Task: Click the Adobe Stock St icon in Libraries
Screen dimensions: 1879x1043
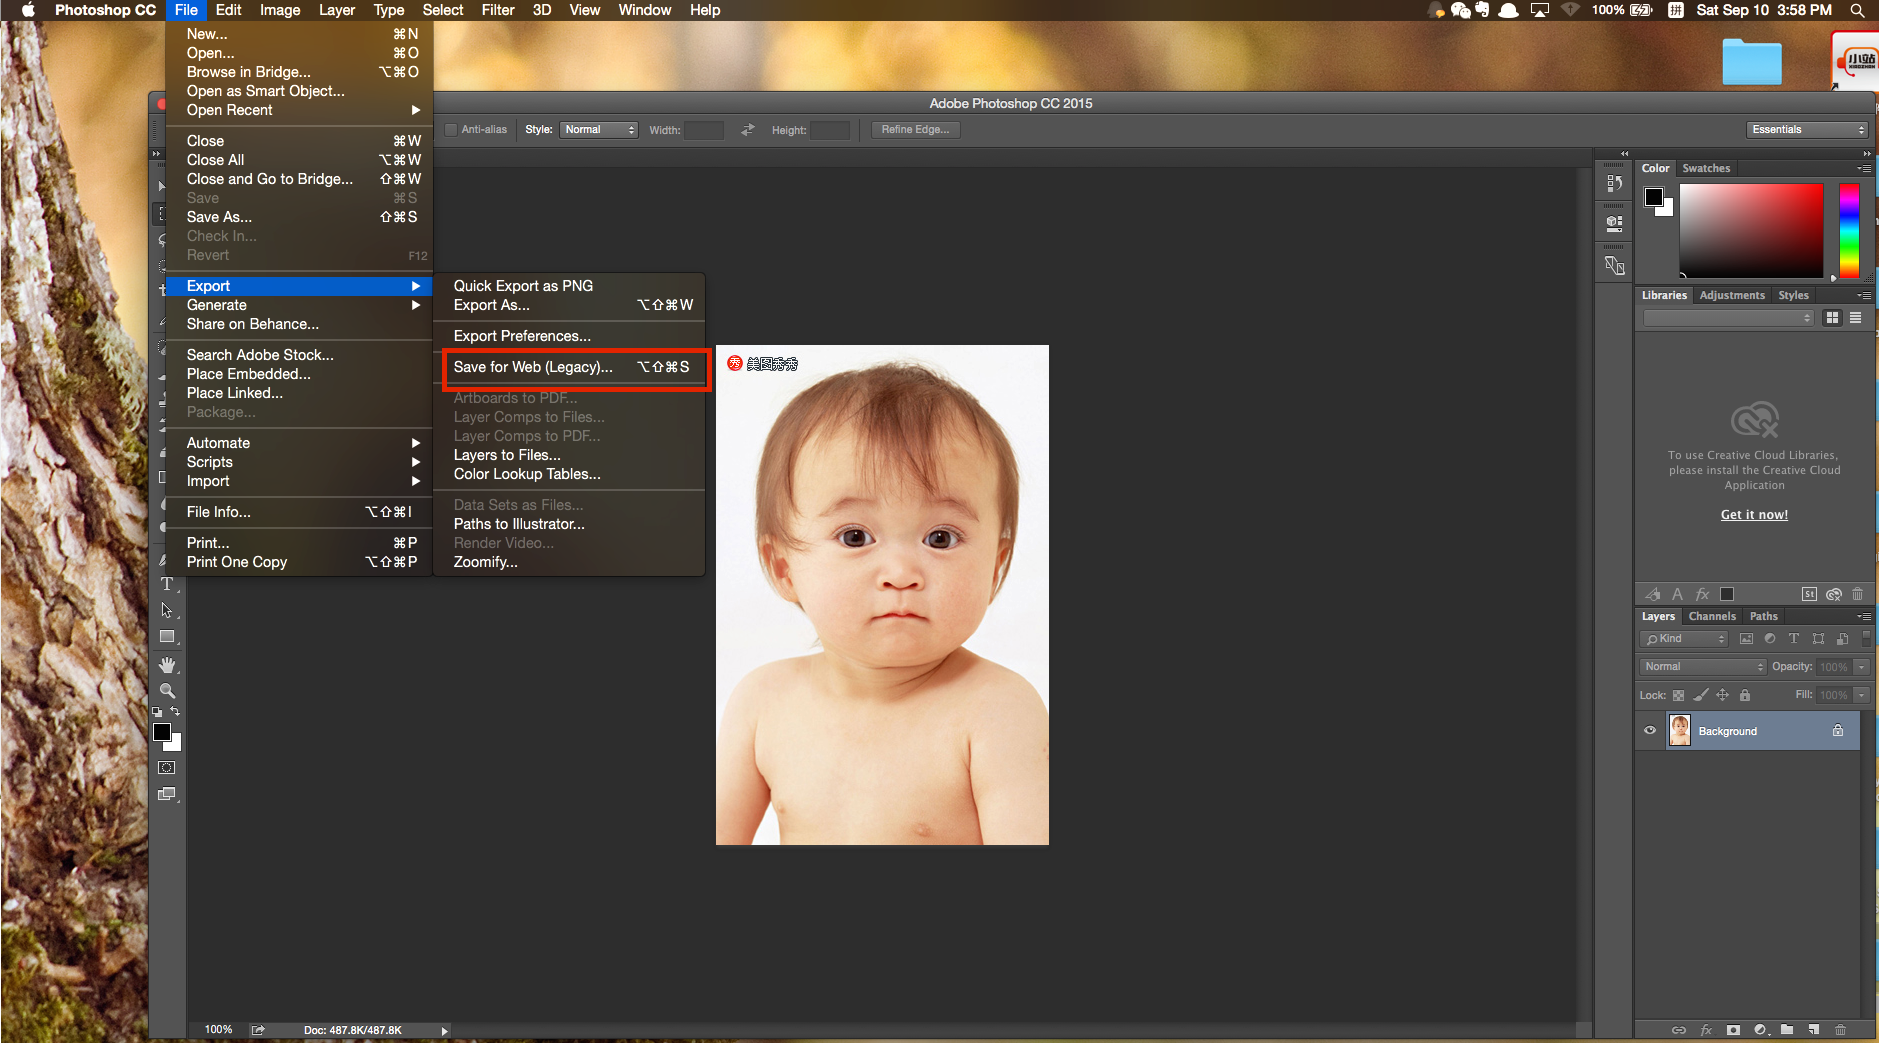Action: click(x=1809, y=594)
